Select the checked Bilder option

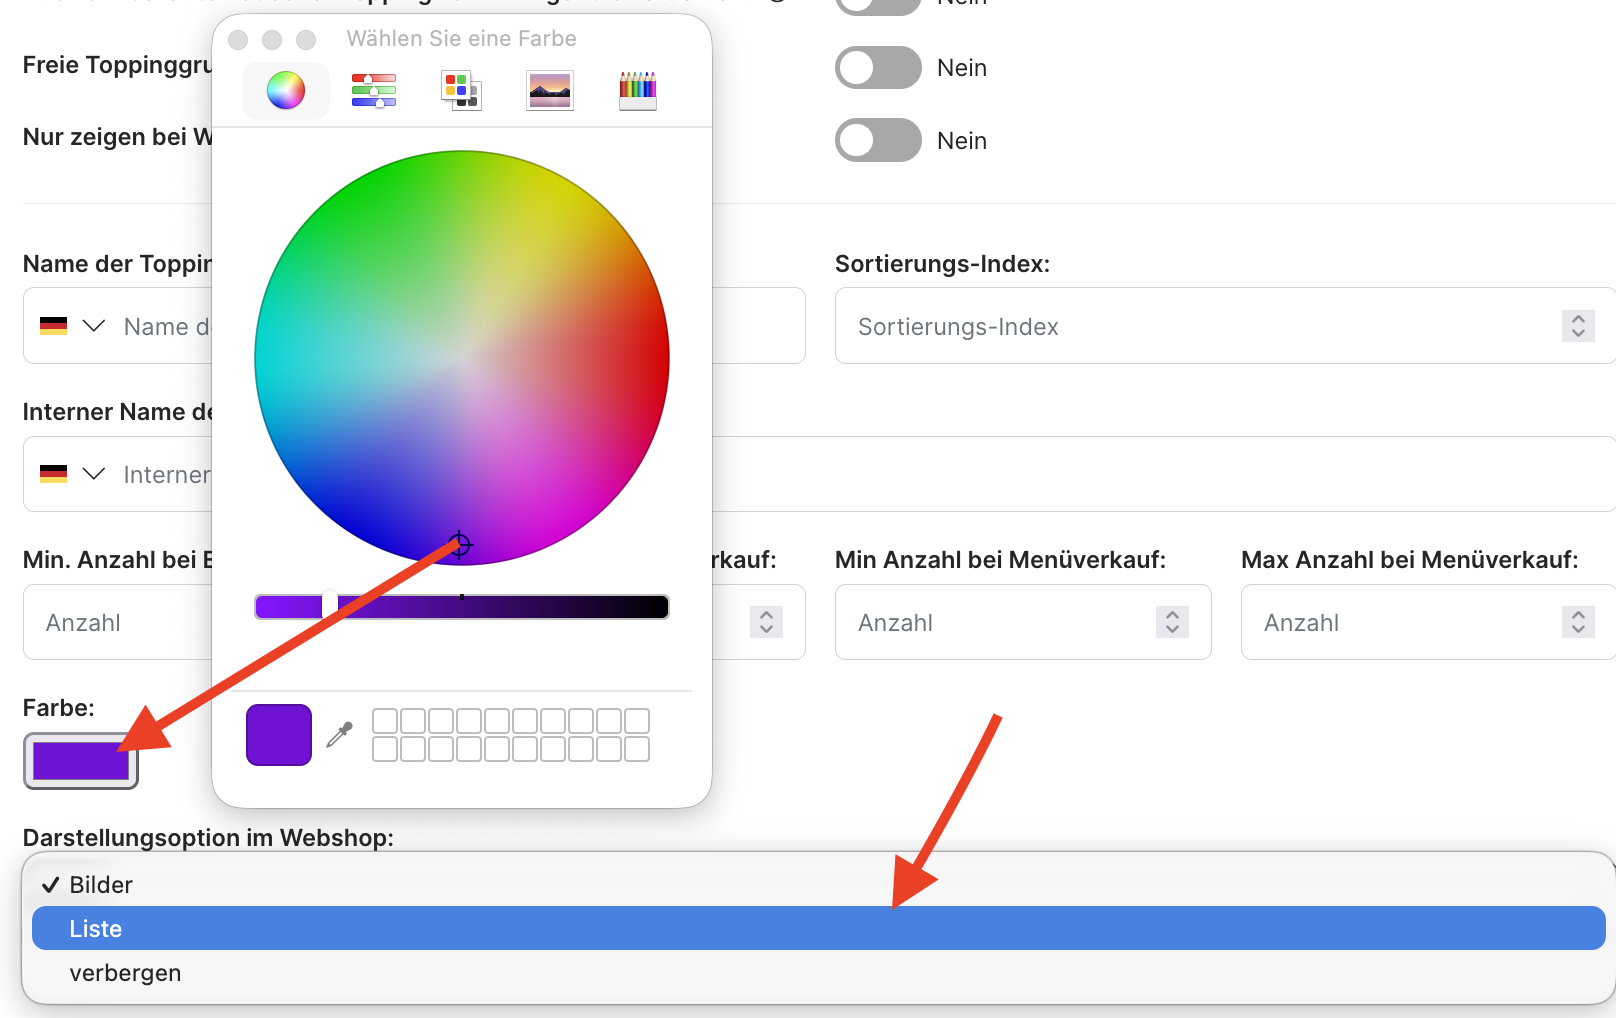click(101, 885)
